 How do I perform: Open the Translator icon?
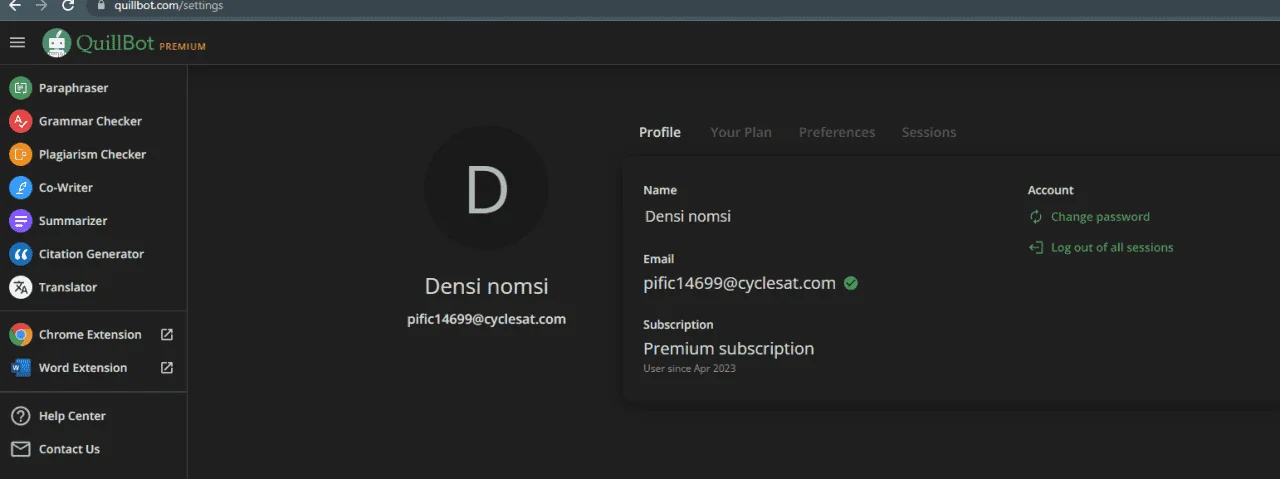point(20,287)
